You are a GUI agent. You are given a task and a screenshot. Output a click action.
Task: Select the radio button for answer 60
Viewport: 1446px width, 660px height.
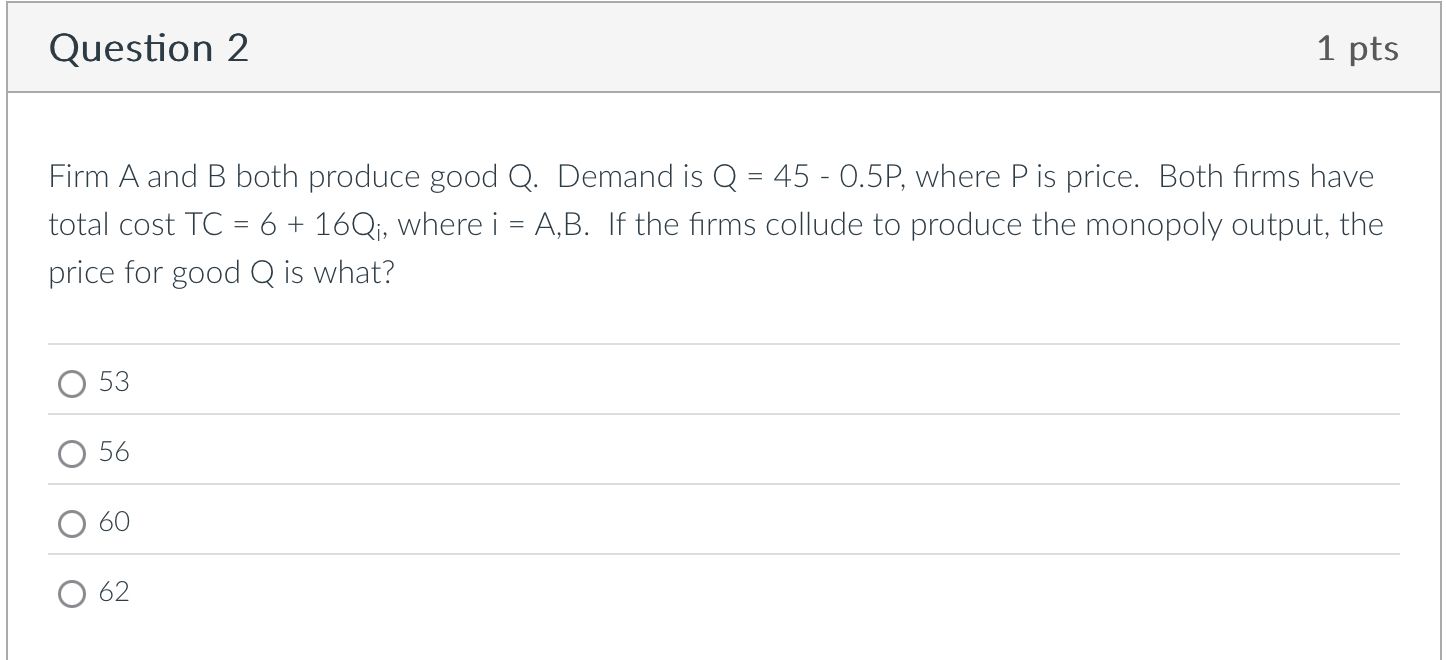71,523
